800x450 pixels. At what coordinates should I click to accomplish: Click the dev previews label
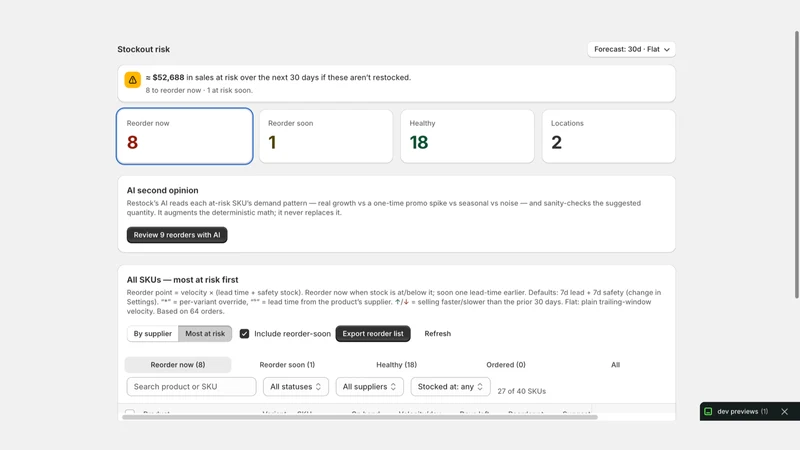point(738,411)
